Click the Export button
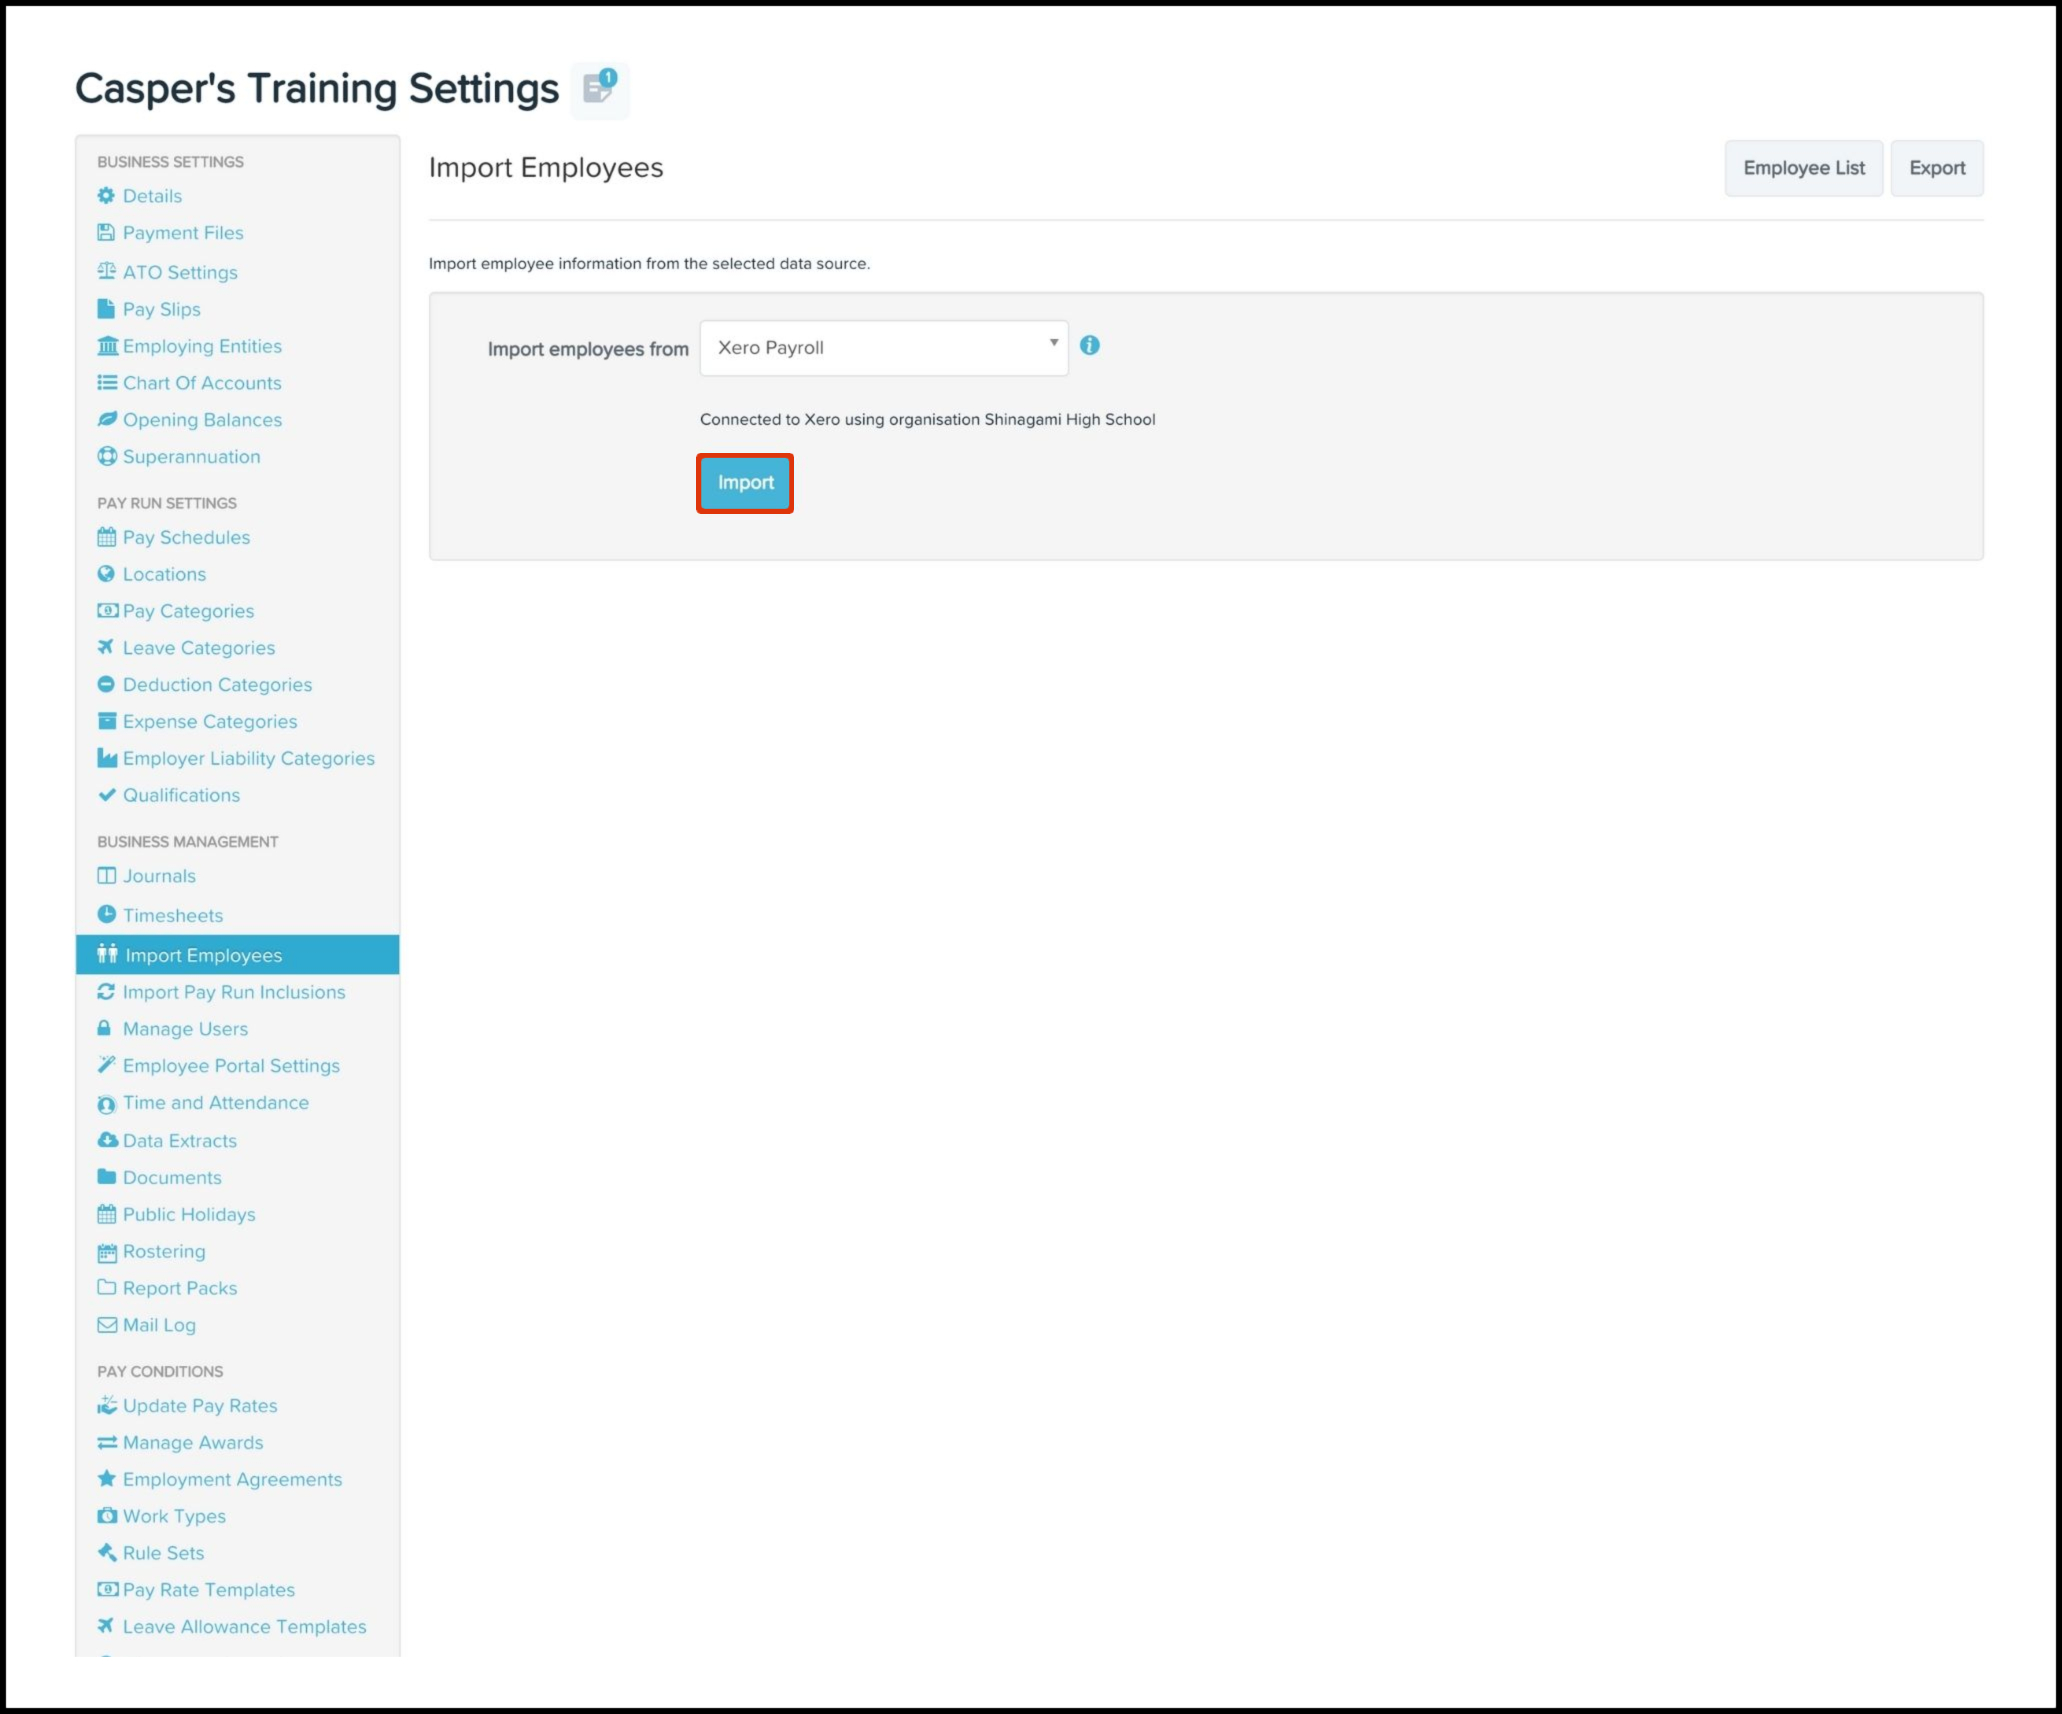 (1936, 168)
